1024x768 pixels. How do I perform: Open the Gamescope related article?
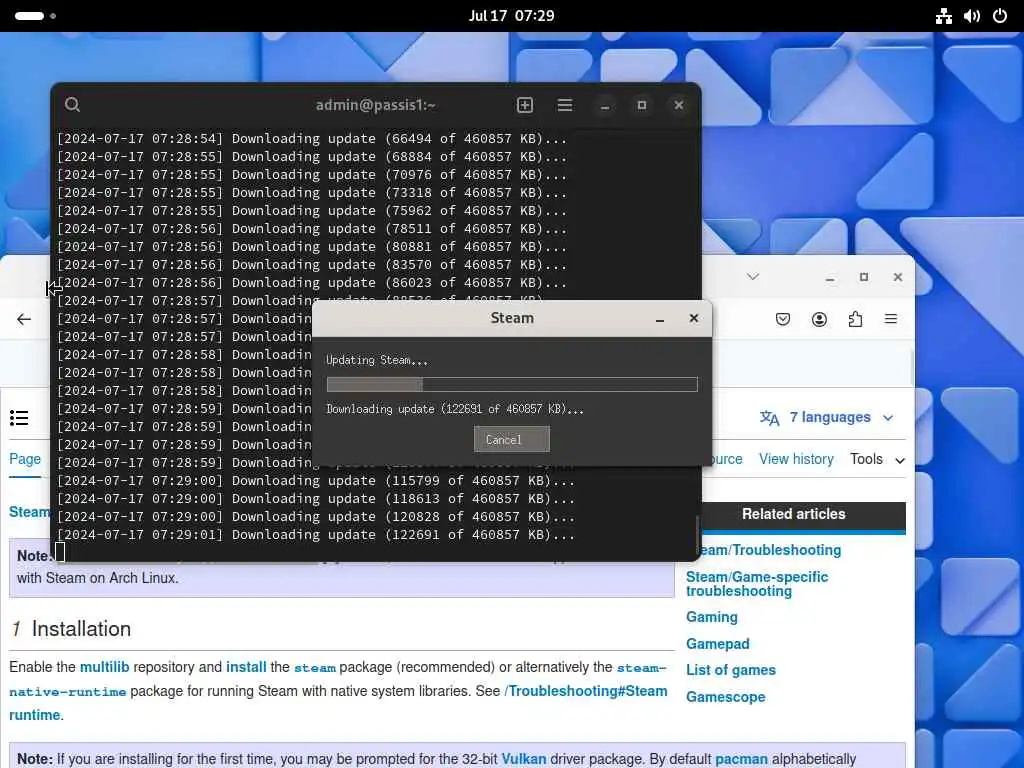(726, 697)
